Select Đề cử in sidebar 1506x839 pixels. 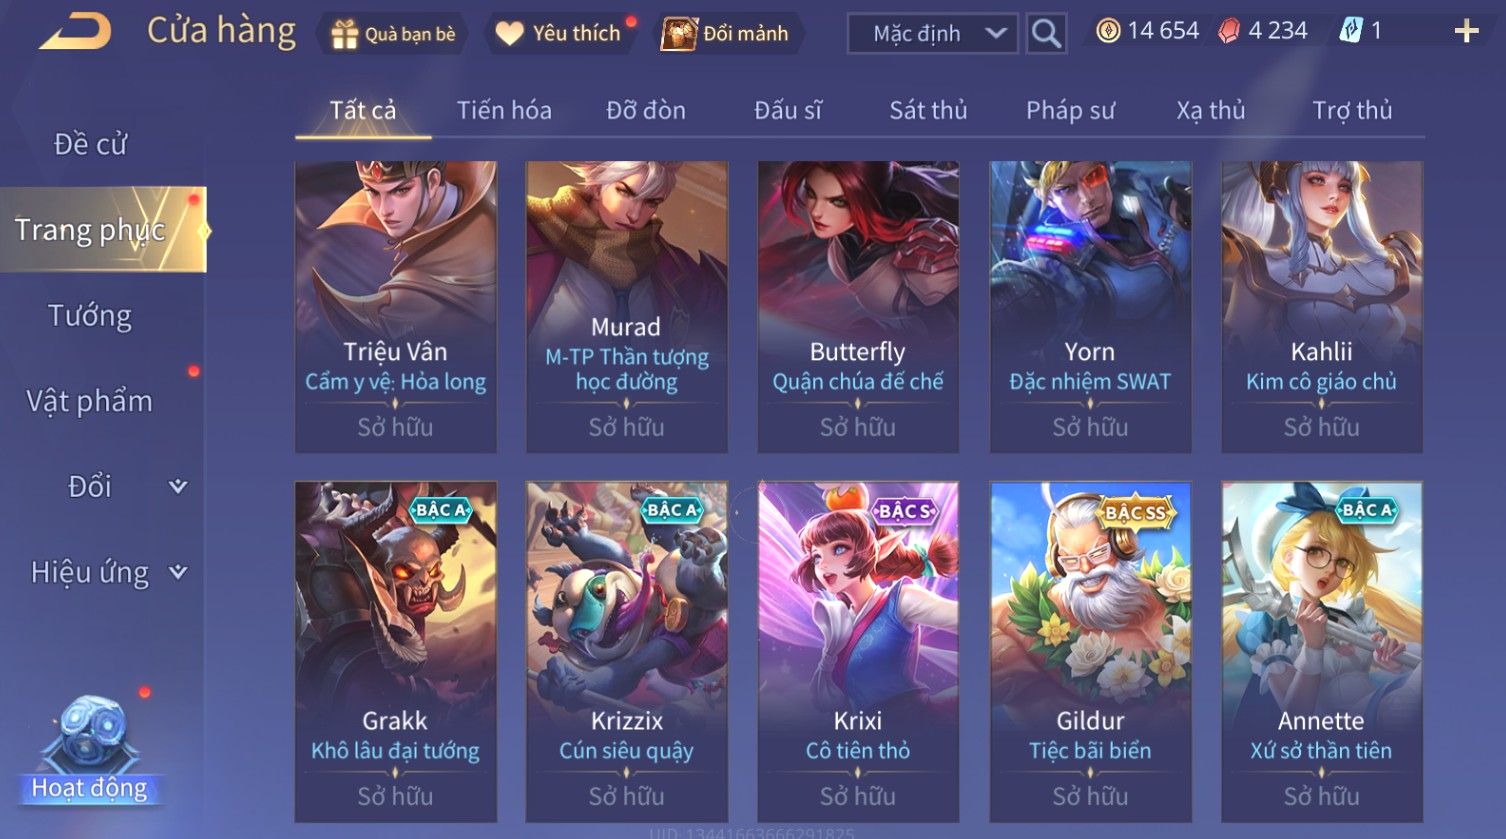click(90, 145)
